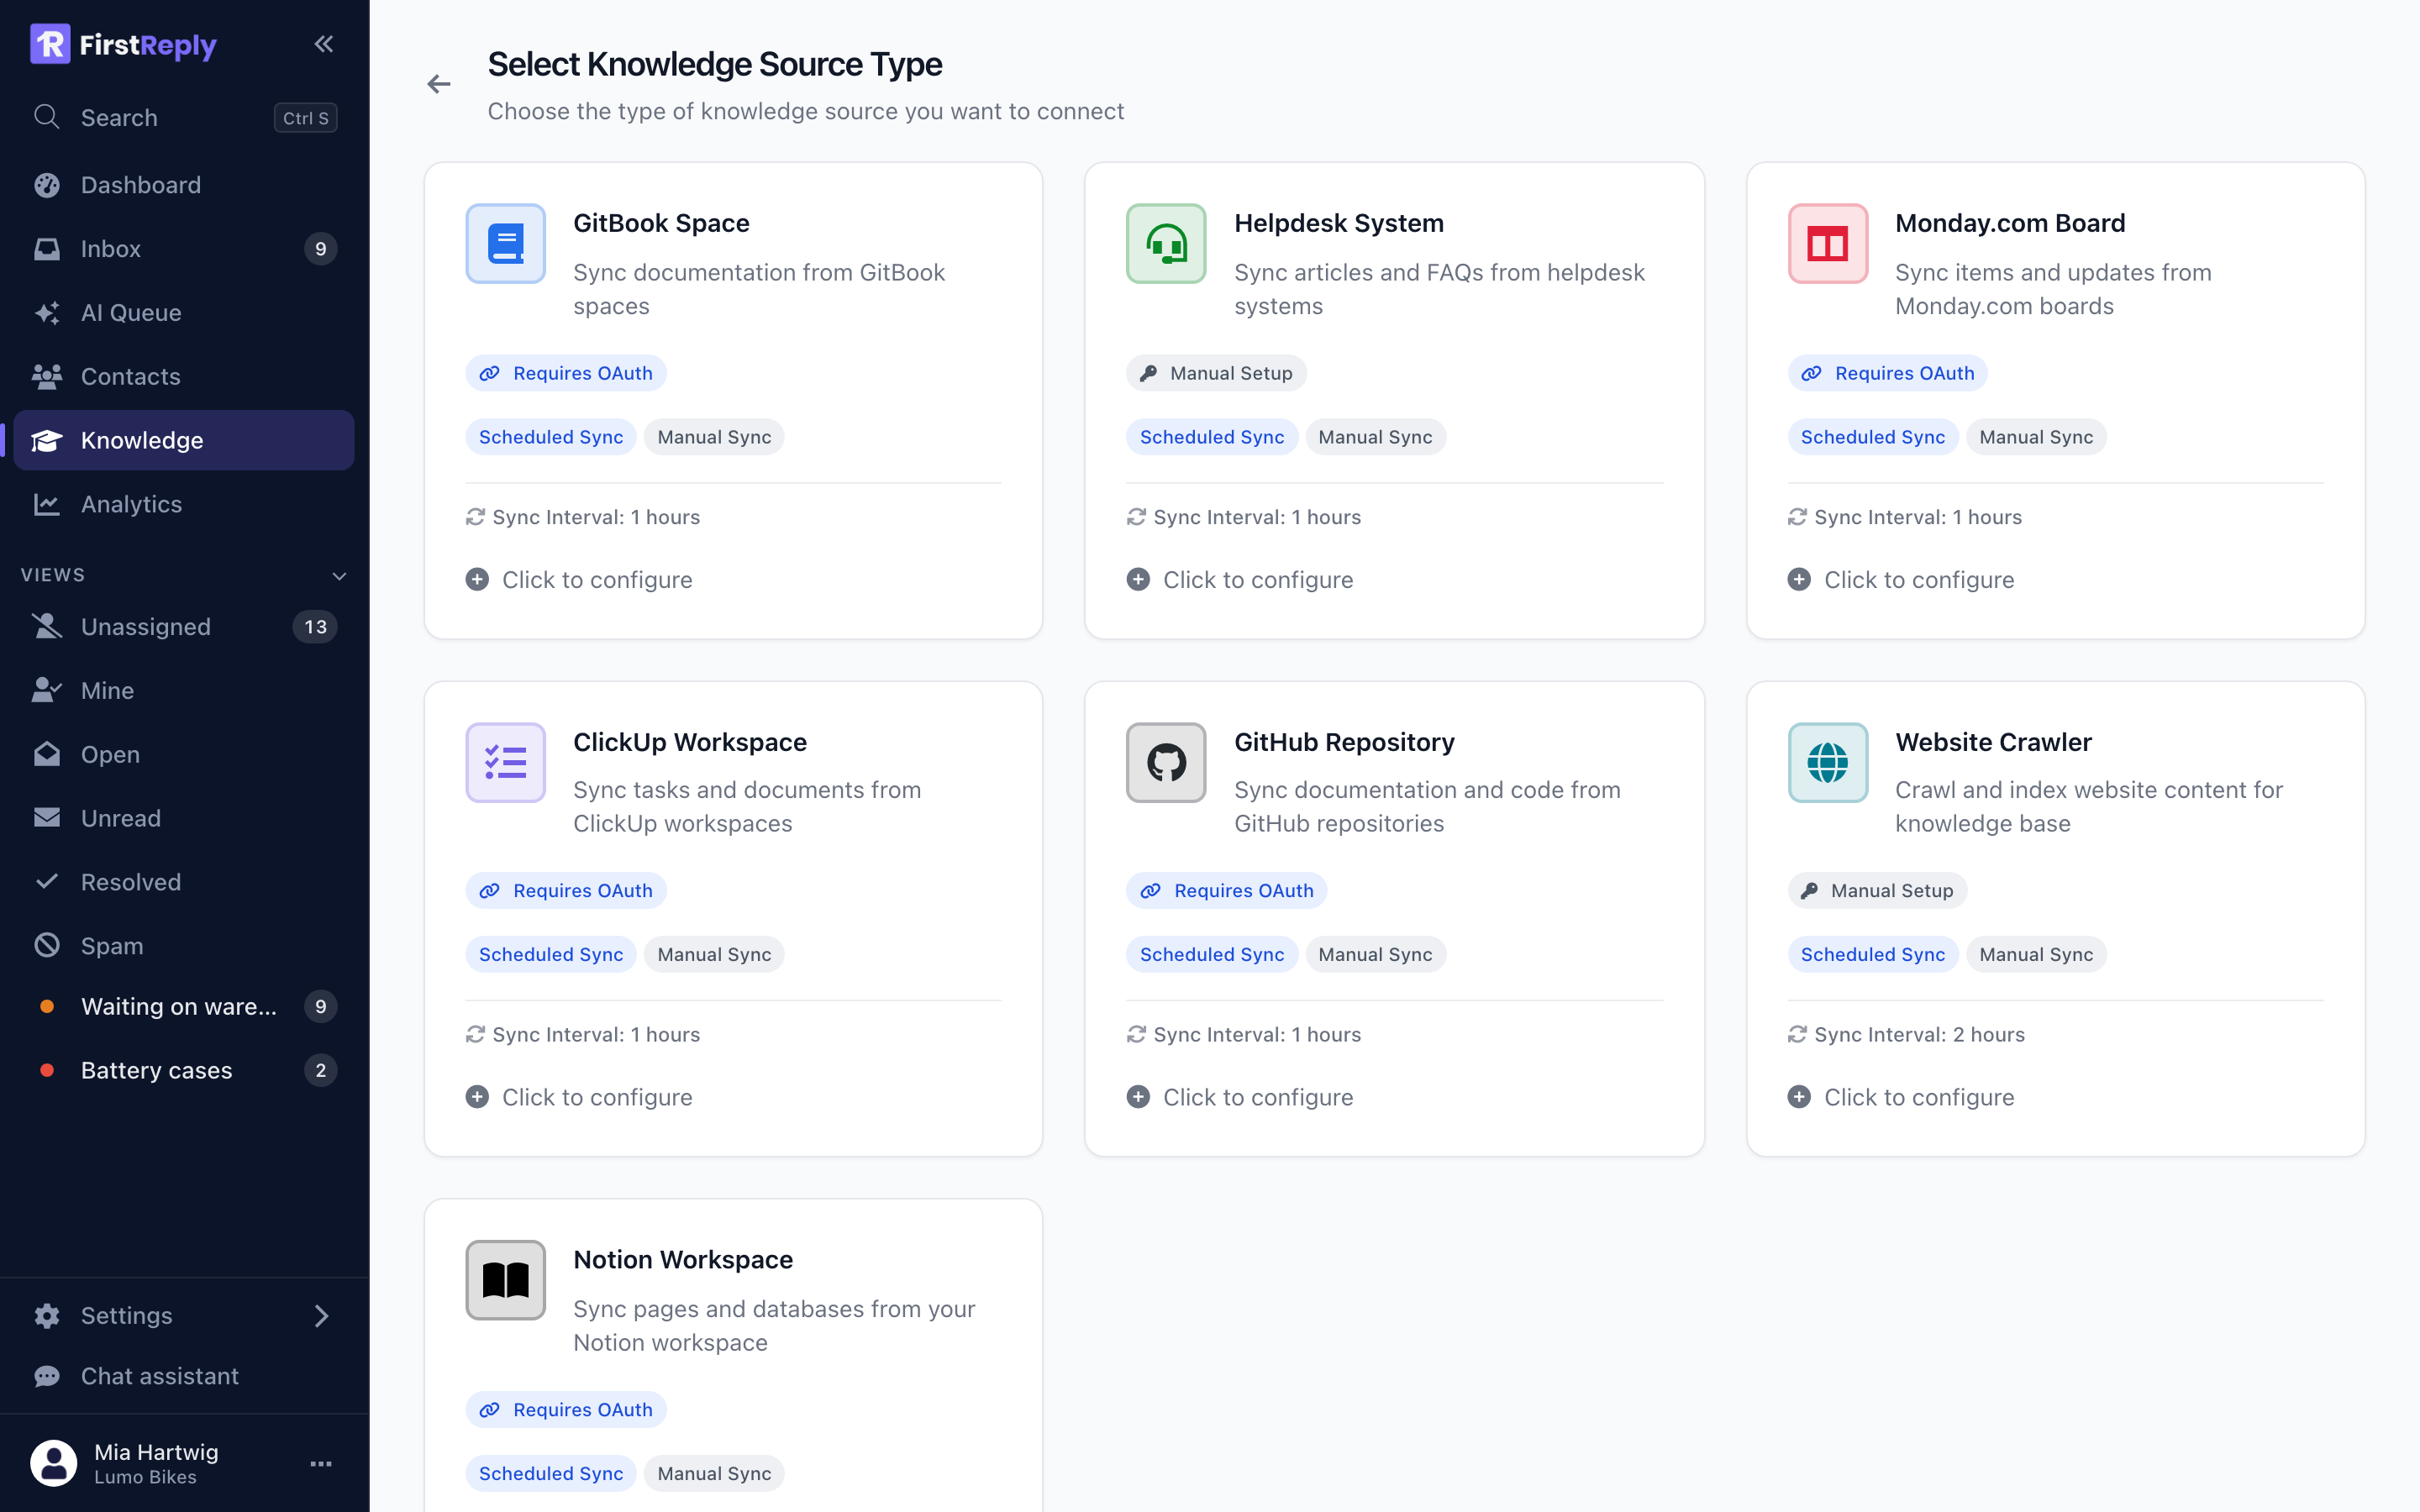Click the Mine user-check icon

[x=47, y=691]
